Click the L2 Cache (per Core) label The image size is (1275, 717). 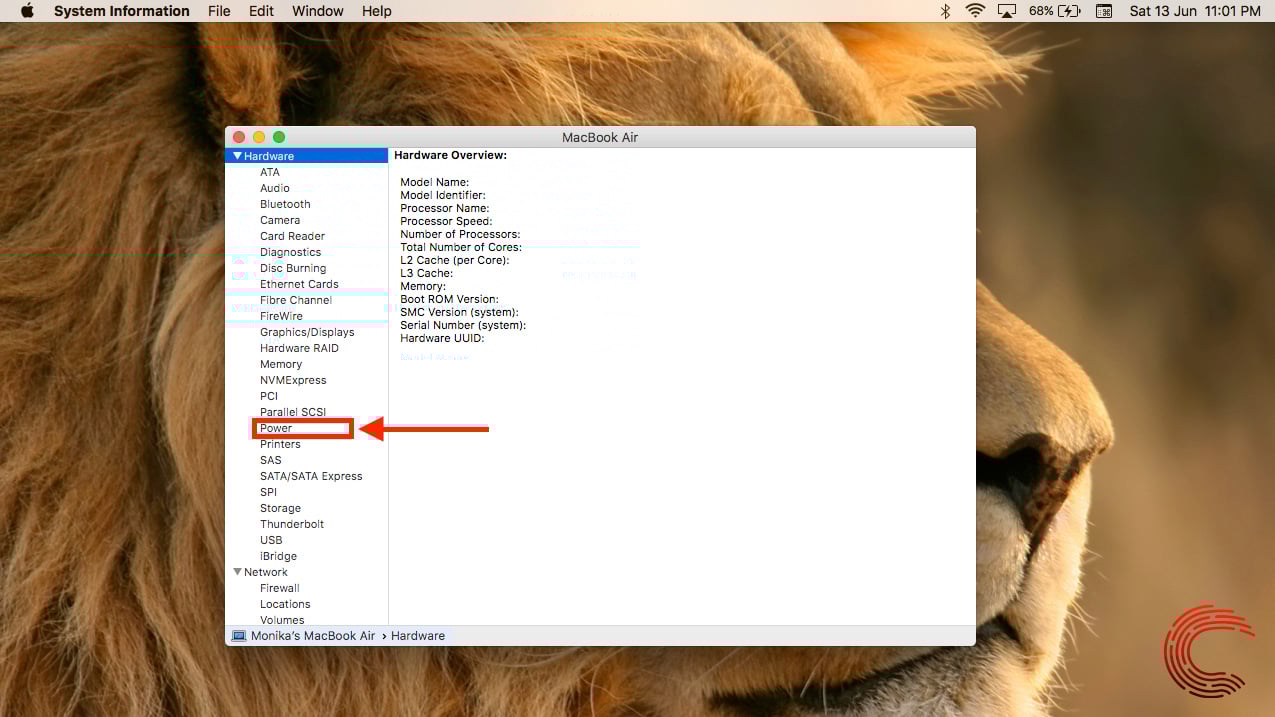(x=455, y=260)
